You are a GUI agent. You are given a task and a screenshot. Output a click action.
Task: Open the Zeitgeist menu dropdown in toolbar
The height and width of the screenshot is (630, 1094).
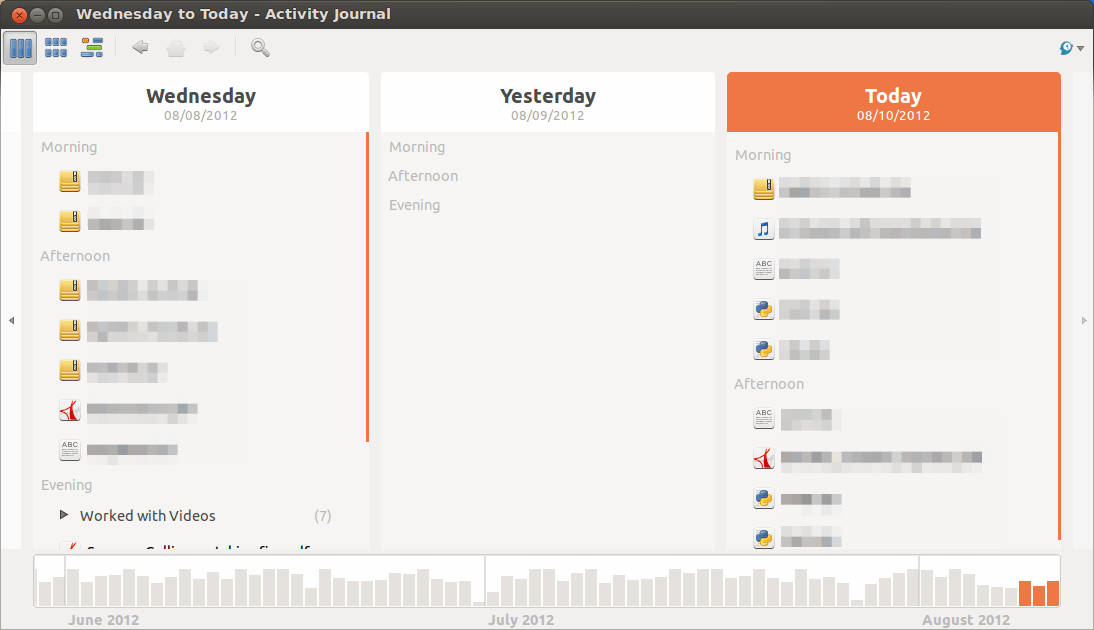click(1071, 47)
